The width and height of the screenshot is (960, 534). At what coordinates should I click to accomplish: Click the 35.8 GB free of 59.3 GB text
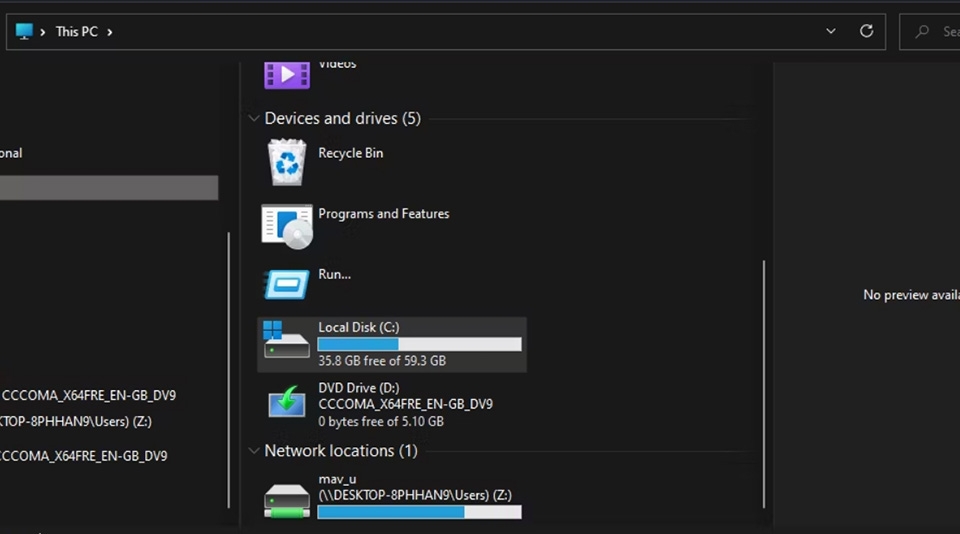382,361
